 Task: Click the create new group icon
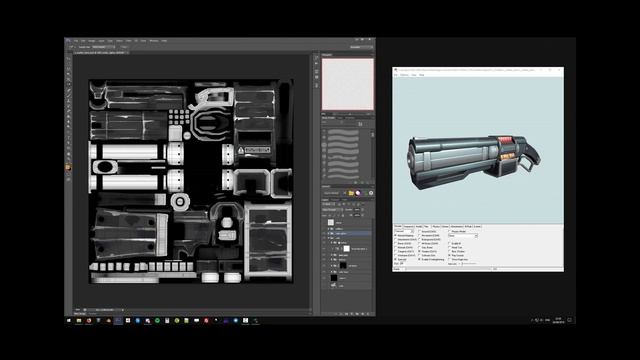357,314
